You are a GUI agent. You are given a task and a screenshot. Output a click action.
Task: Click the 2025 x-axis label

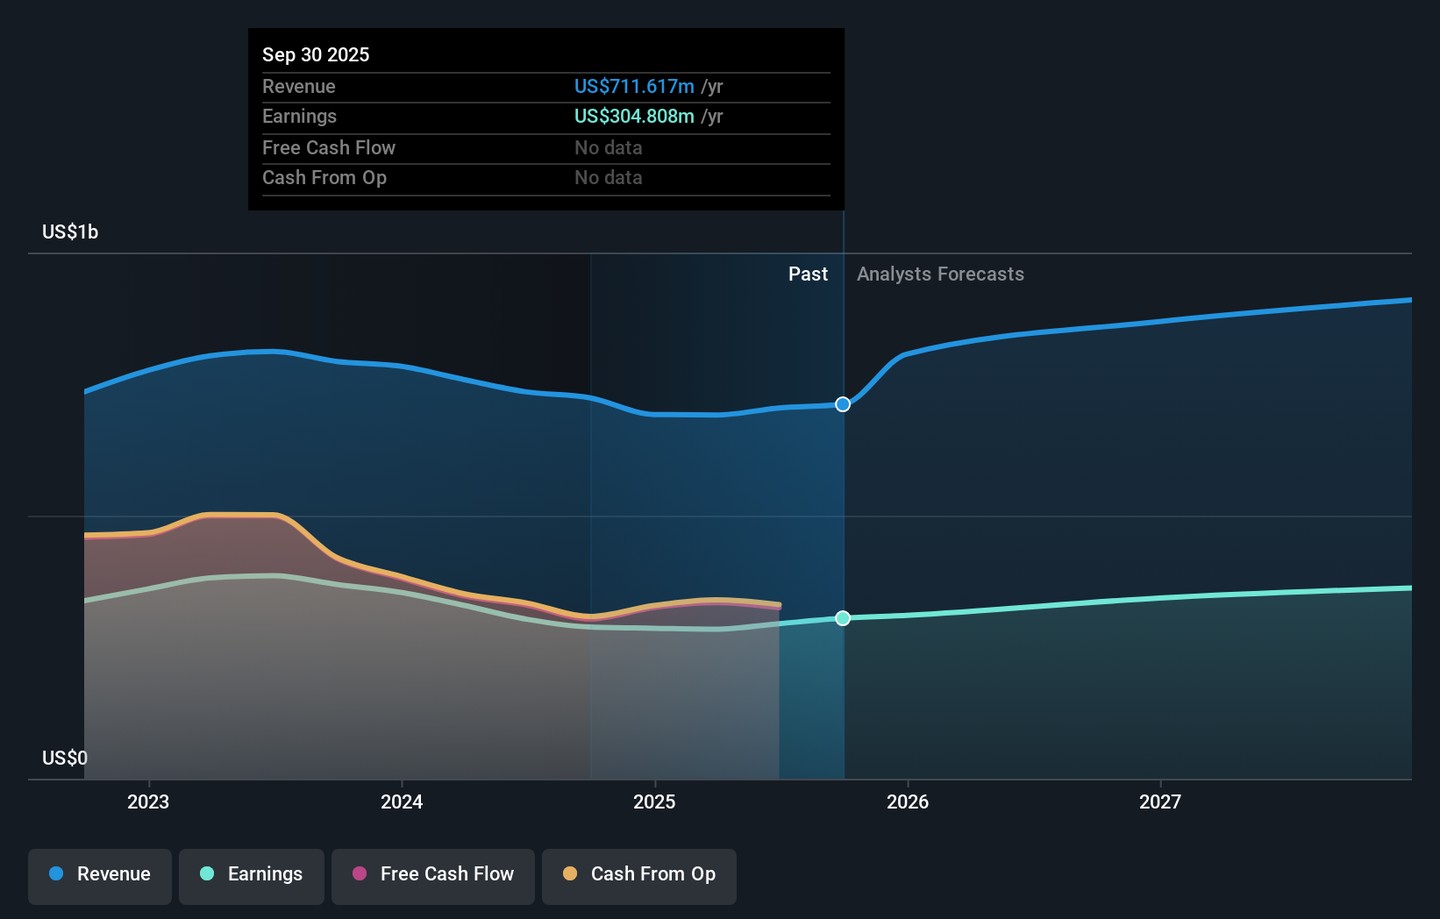(x=654, y=802)
